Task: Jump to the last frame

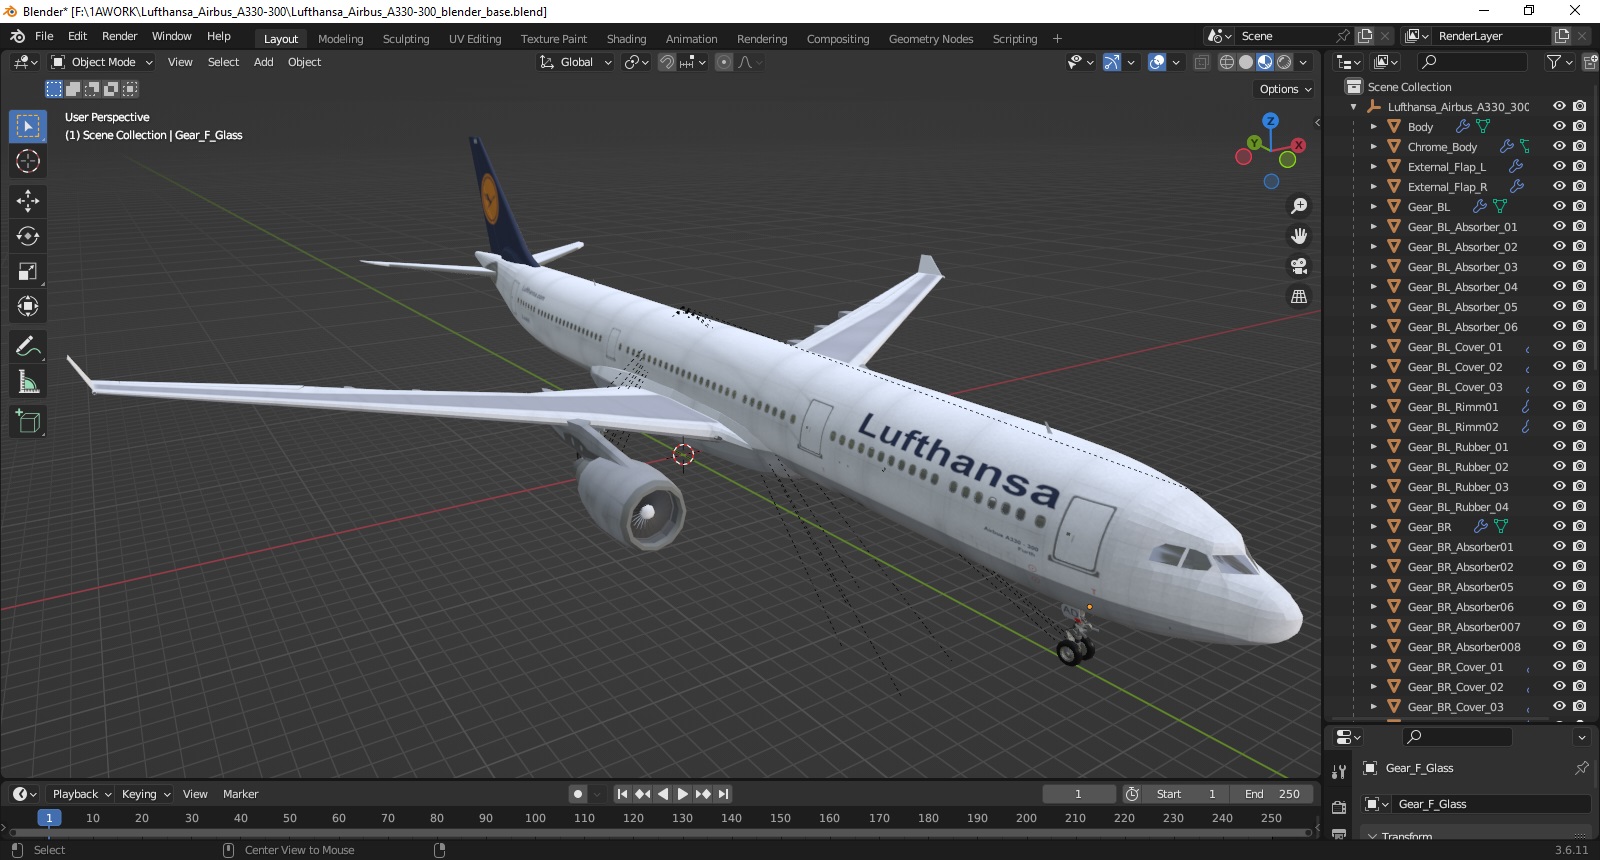Action: [723, 794]
